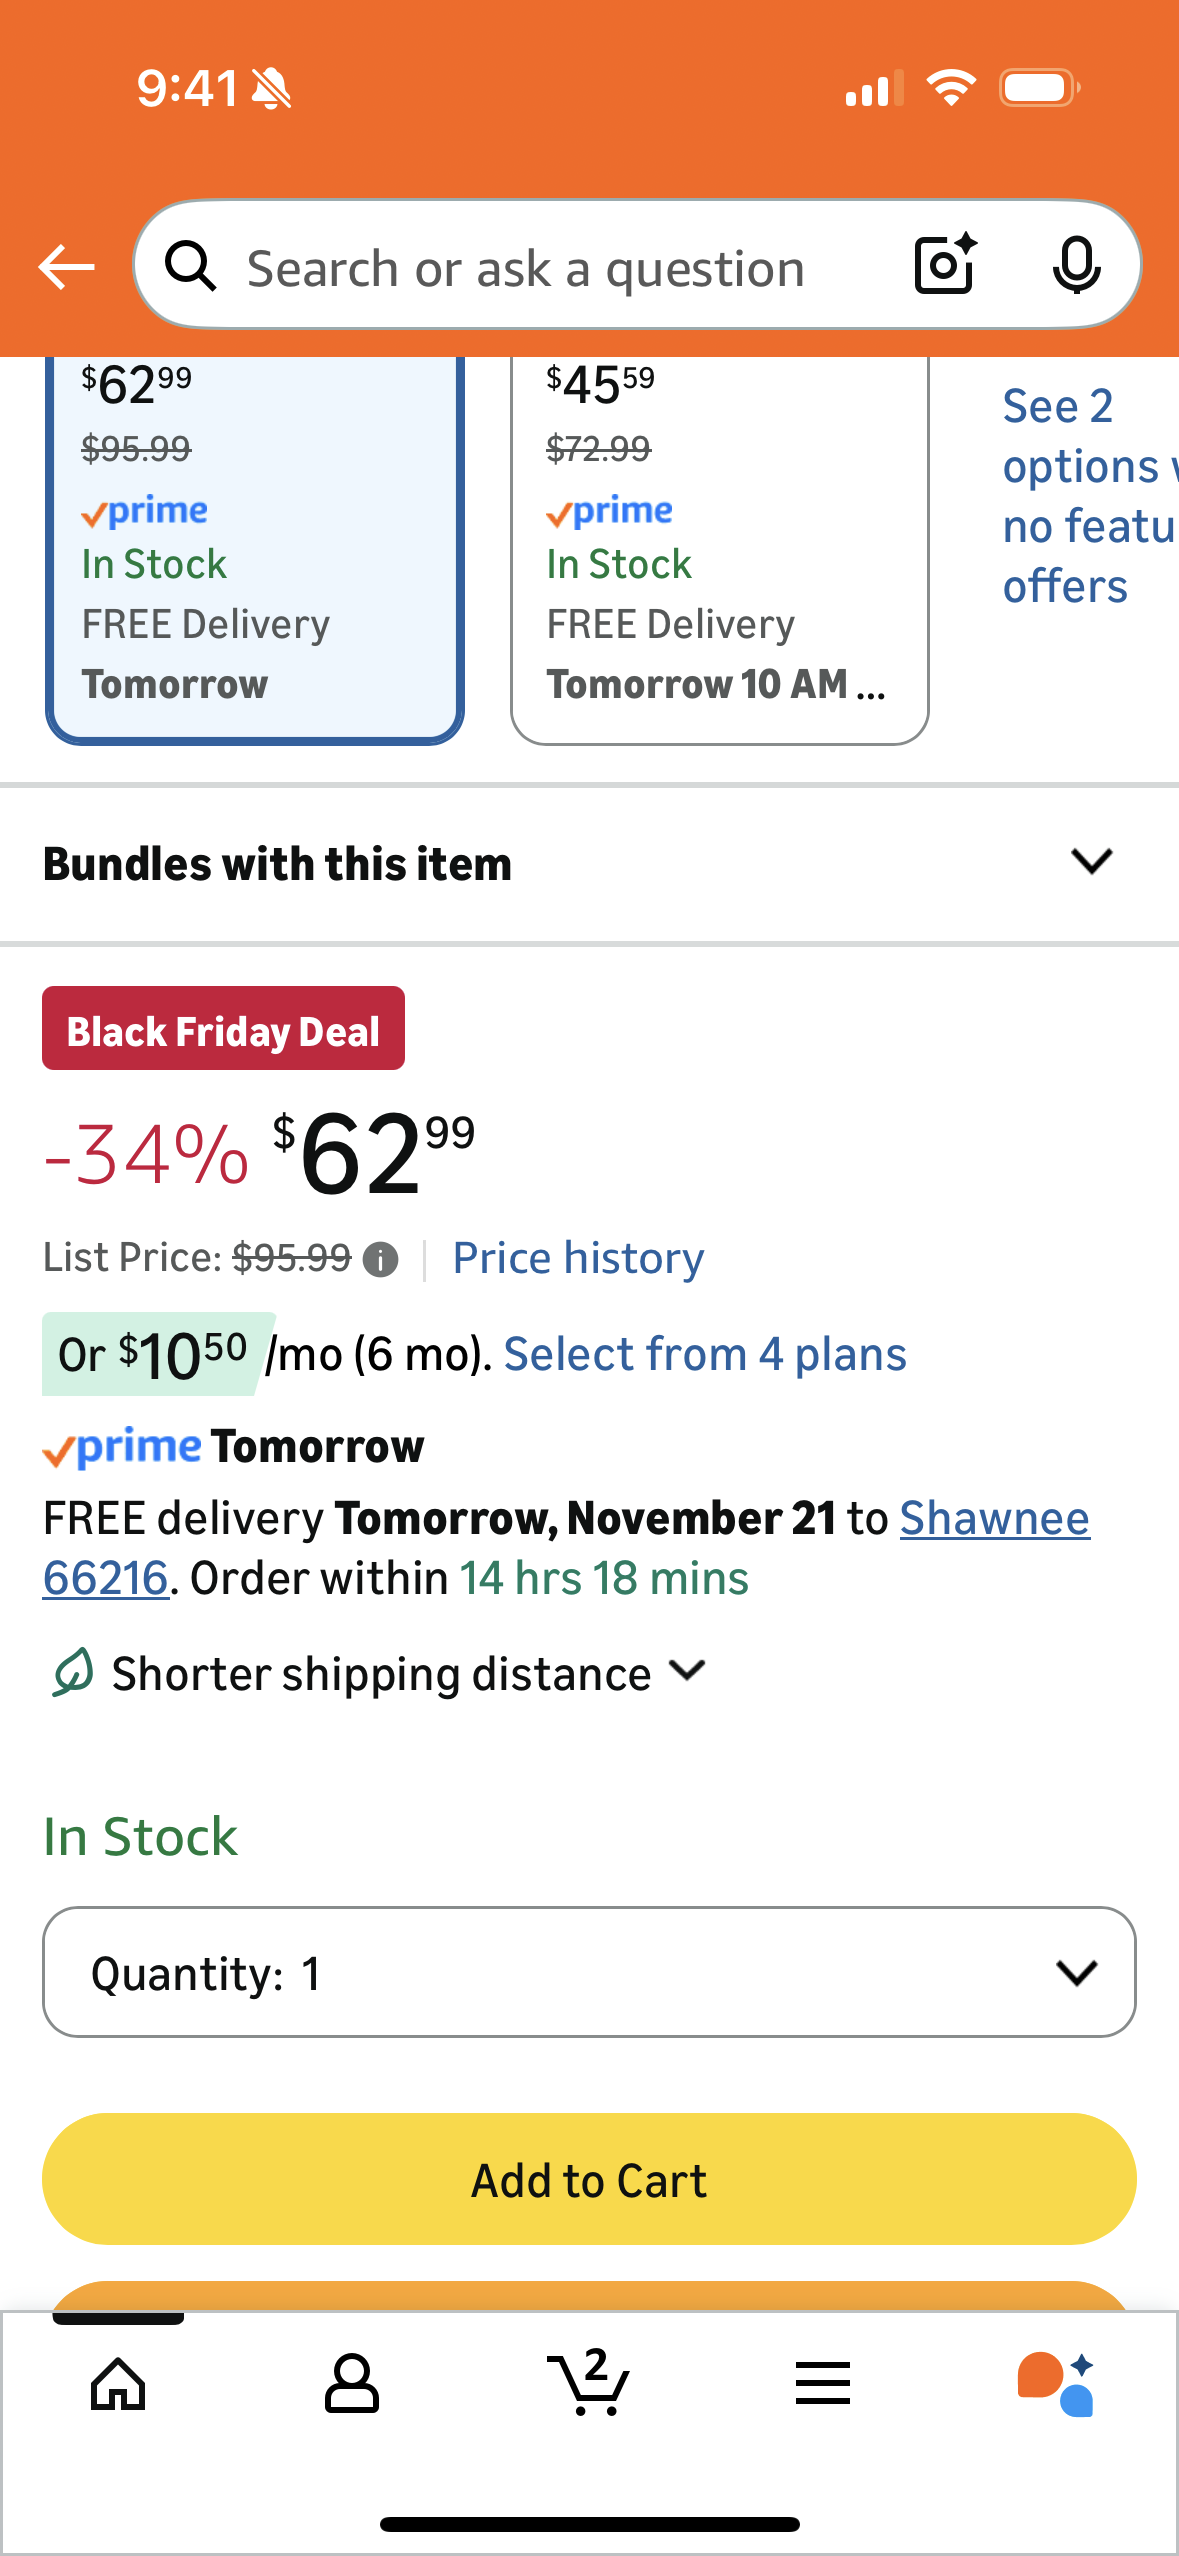Open camera lens search icon
Viewport: 1179px width, 2556px height.
[944, 265]
